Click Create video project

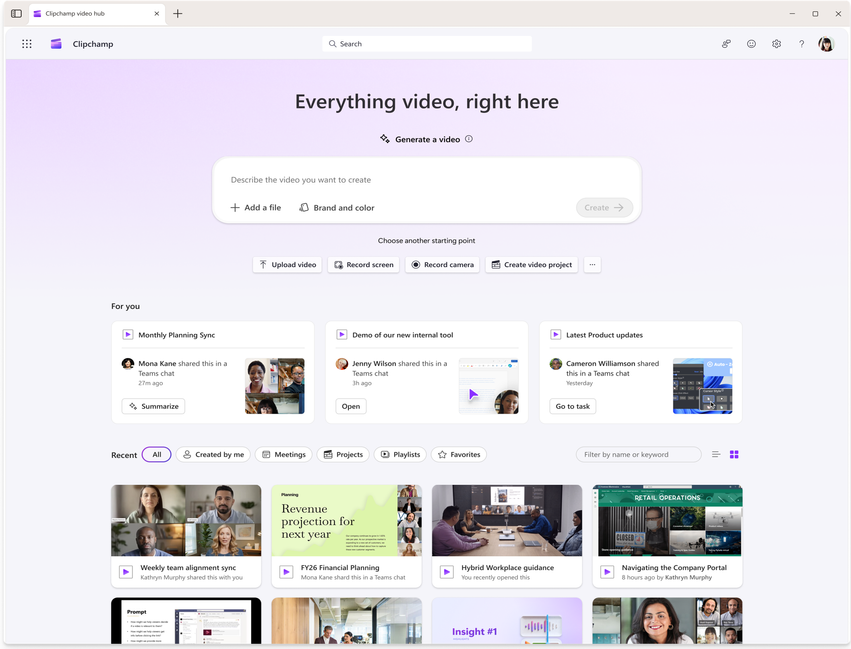tap(532, 265)
